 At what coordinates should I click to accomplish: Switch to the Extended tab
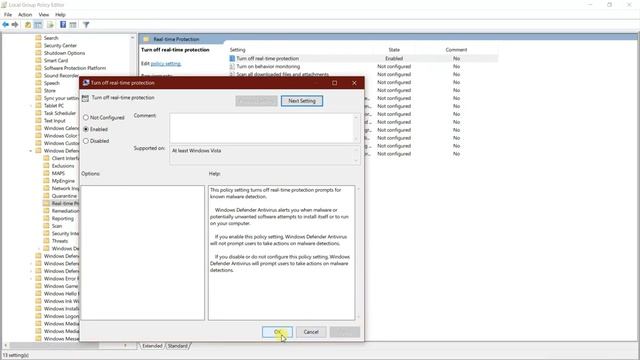(x=152, y=346)
